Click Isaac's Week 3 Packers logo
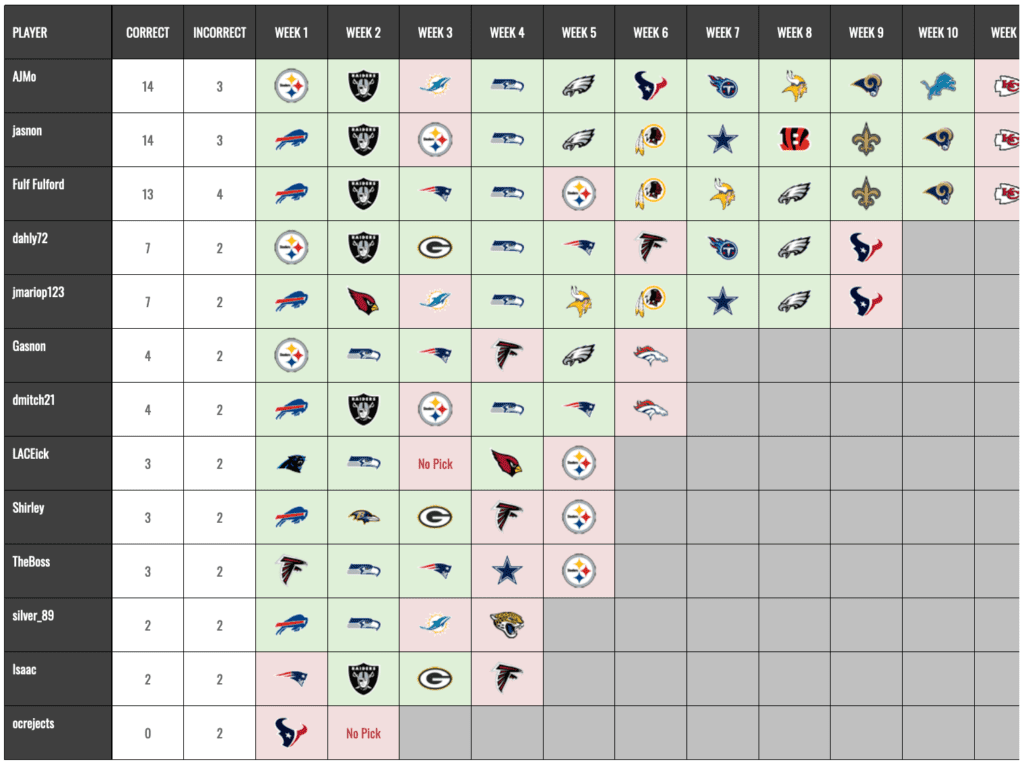Image resolution: width=1024 pixels, height=764 pixels. pyautogui.click(x=435, y=679)
